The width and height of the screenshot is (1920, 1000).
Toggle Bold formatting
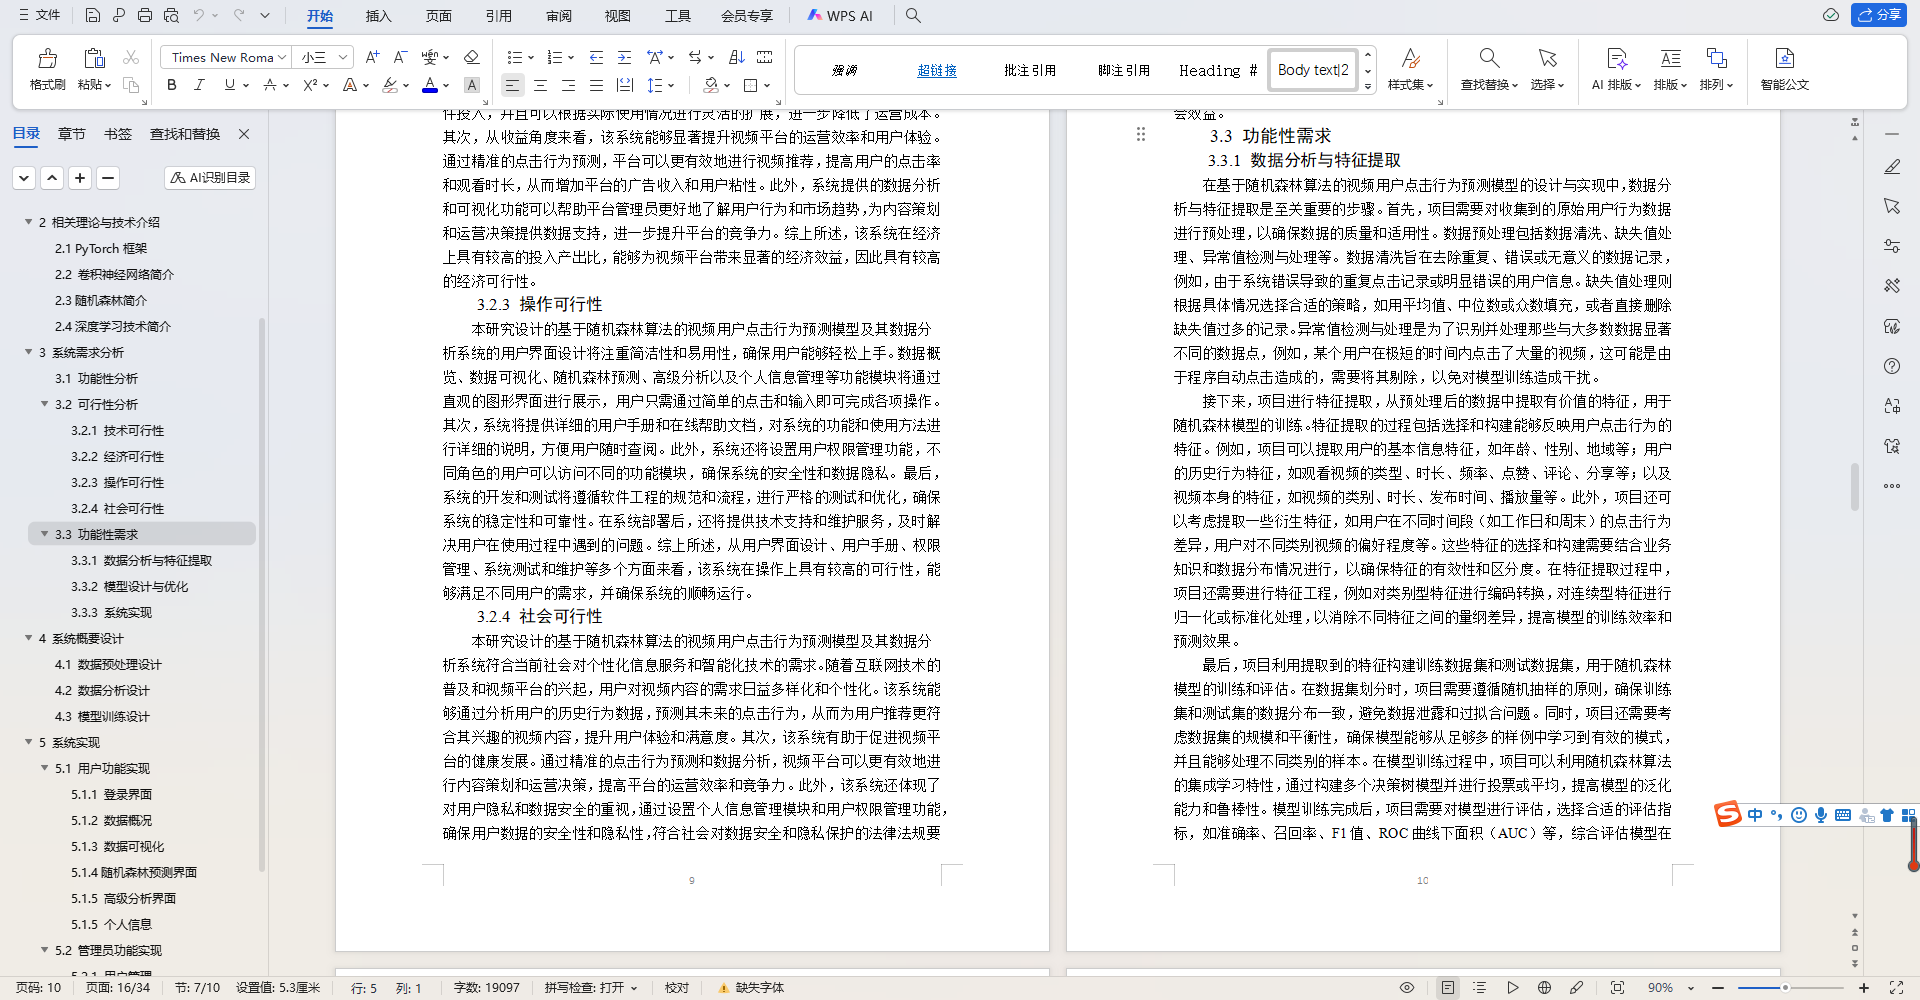(x=172, y=85)
